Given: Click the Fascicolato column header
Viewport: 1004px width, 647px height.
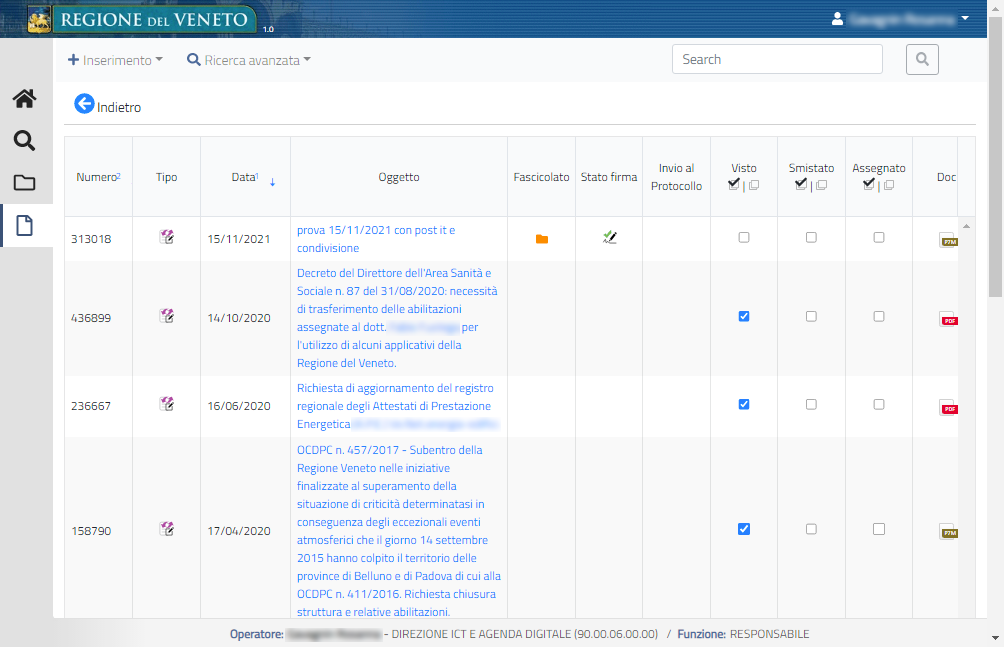Looking at the screenshot, I should [541, 177].
